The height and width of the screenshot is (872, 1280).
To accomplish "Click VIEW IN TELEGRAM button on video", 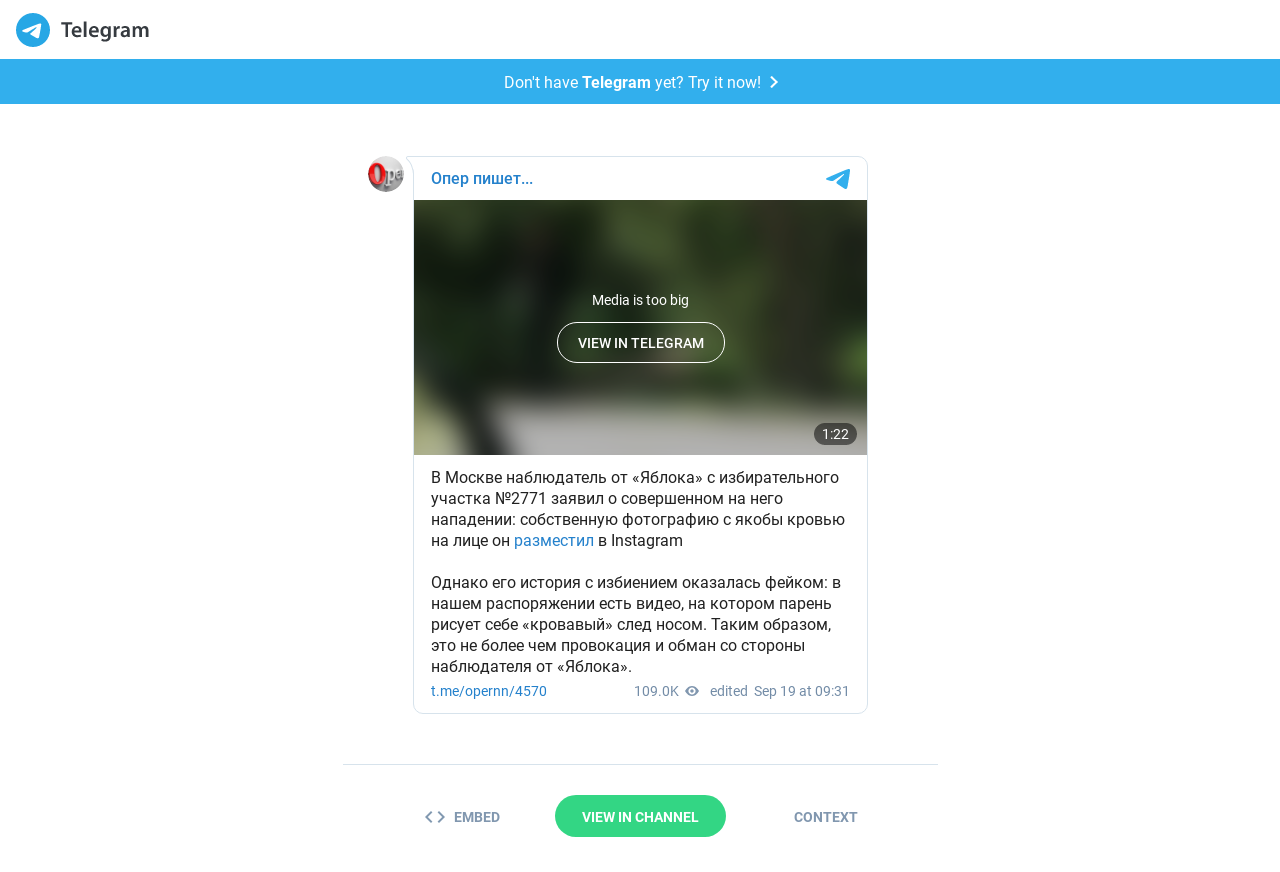I will [x=641, y=343].
